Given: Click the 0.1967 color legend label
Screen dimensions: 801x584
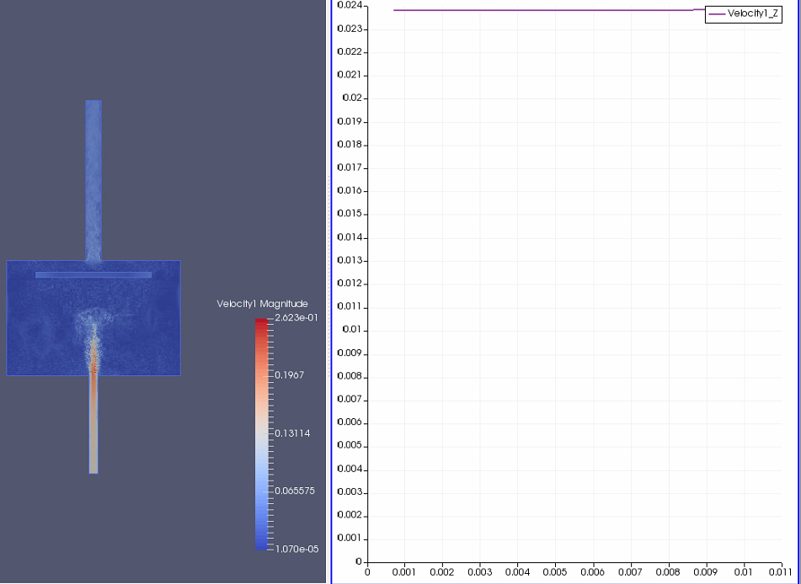Looking at the screenshot, I should pyautogui.click(x=288, y=375).
